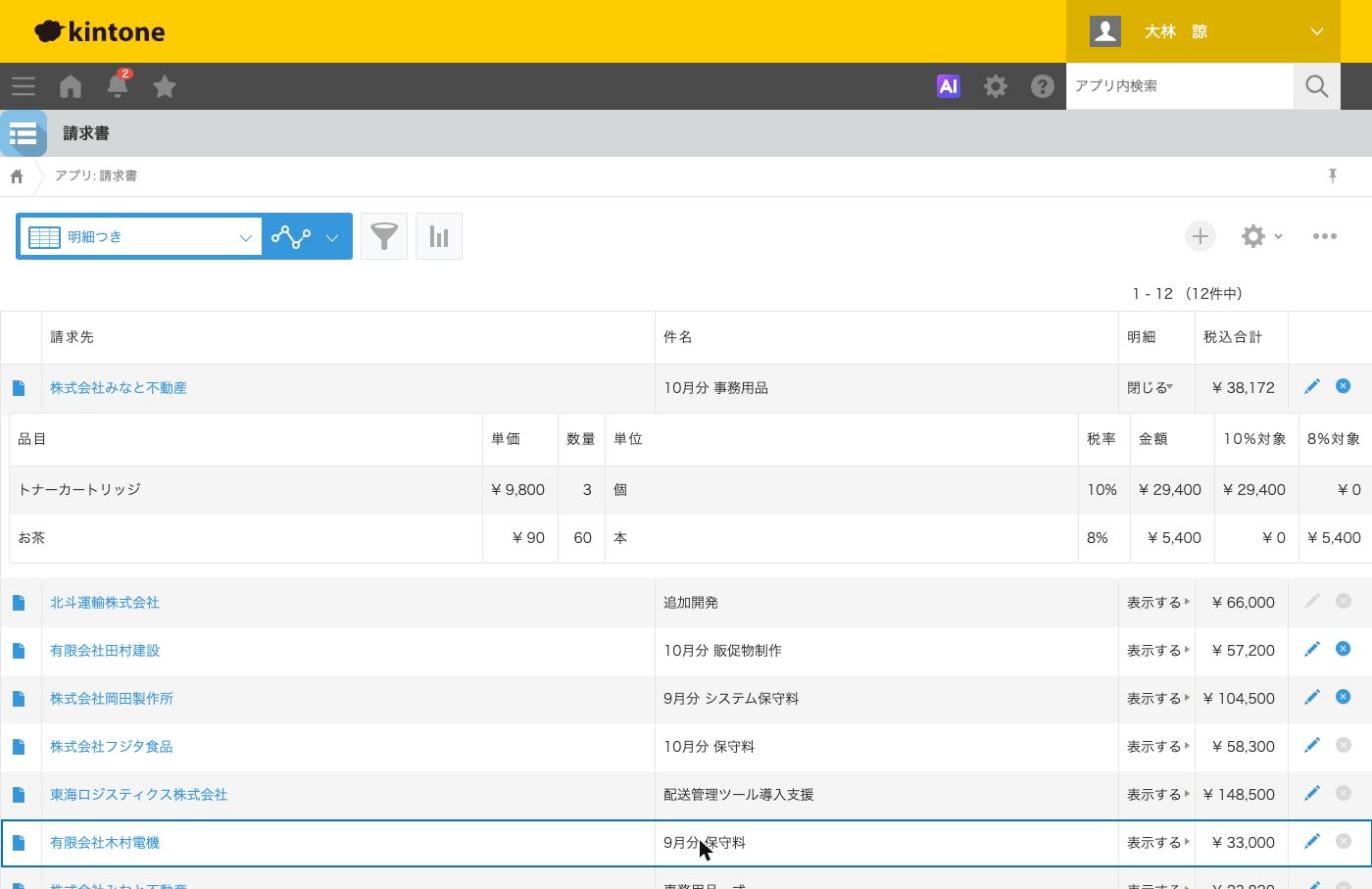Open help question mark icon
This screenshot has width=1372, height=889.
pyautogui.click(x=1042, y=86)
